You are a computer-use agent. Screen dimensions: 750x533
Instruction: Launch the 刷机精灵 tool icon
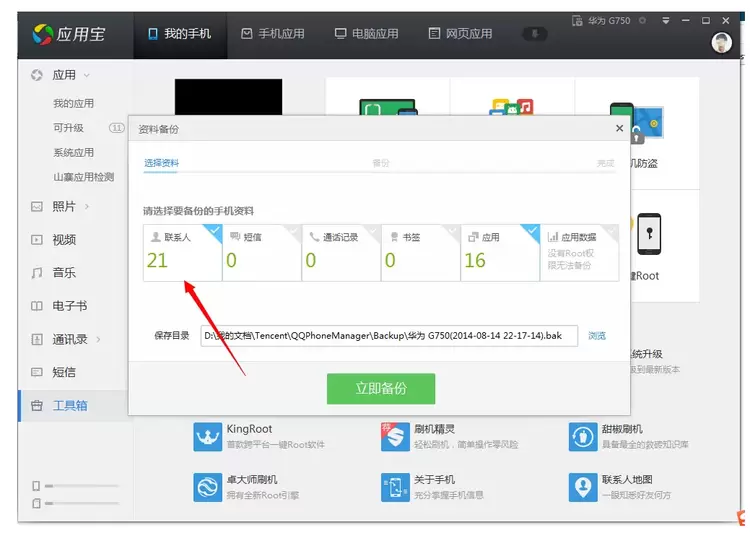(x=393, y=436)
